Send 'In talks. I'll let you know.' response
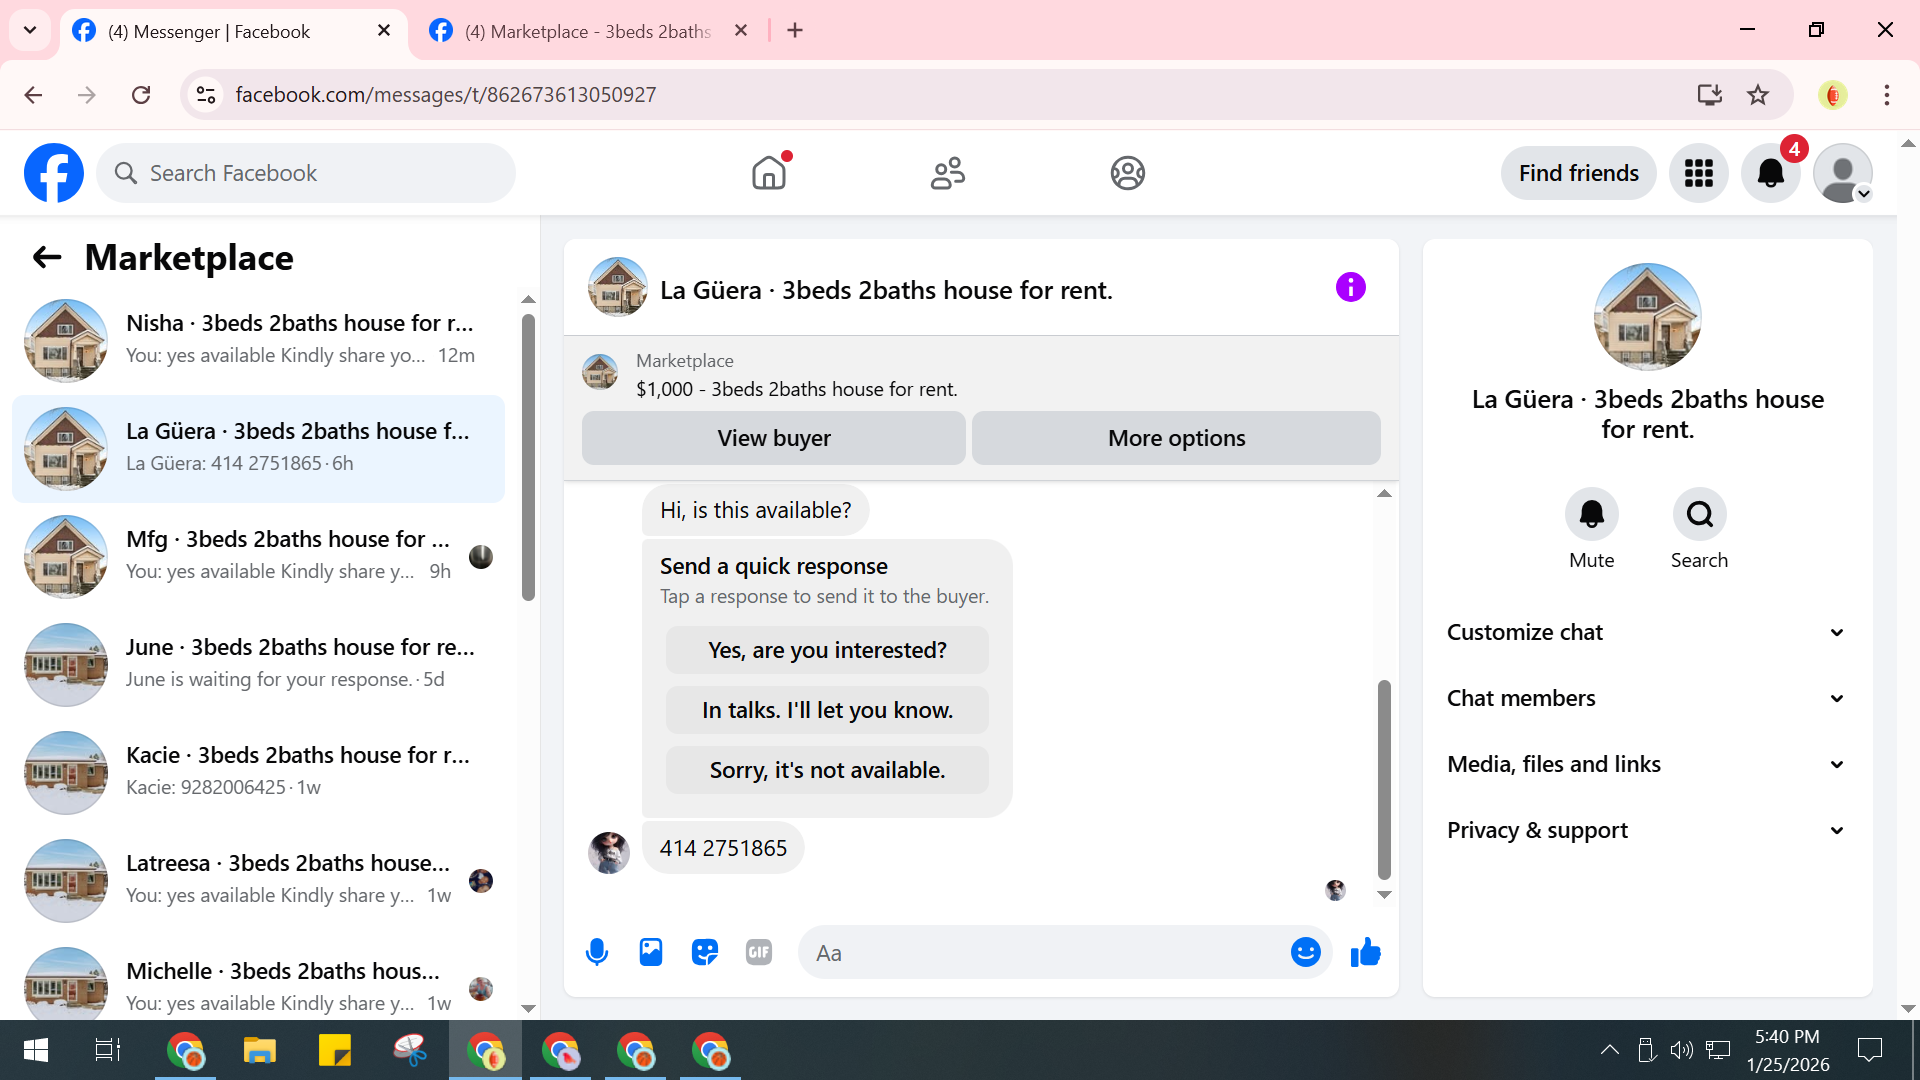Screen dimensions: 1920x1080 click(x=827, y=710)
